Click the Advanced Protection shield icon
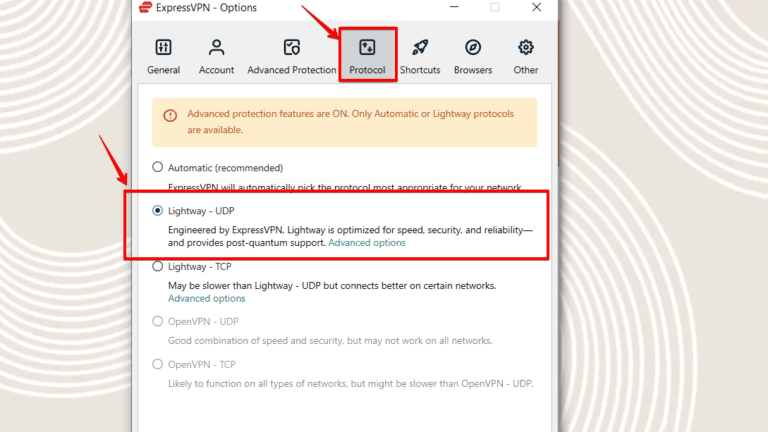Viewport: 768px width, 432px height. (x=291, y=48)
